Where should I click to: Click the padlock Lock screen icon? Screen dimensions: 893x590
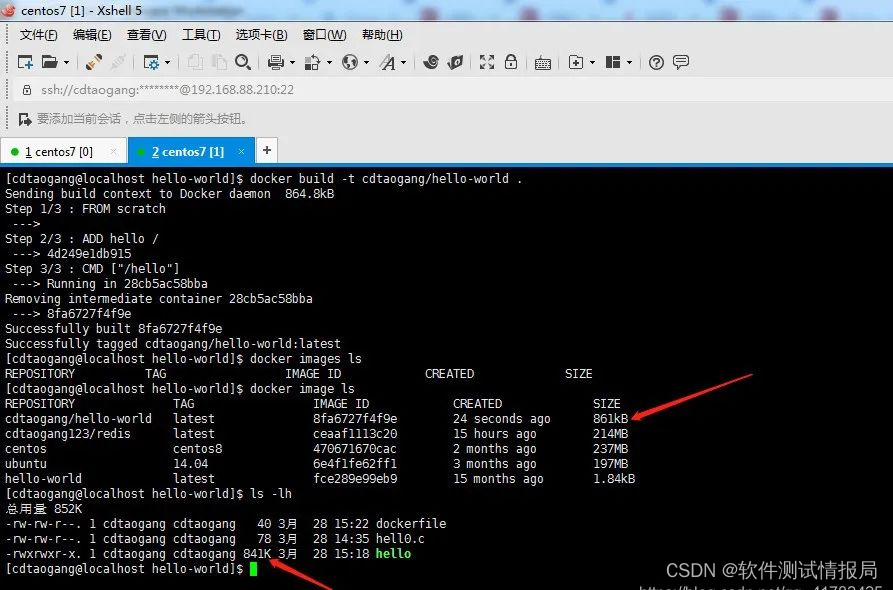tap(511, 62)
